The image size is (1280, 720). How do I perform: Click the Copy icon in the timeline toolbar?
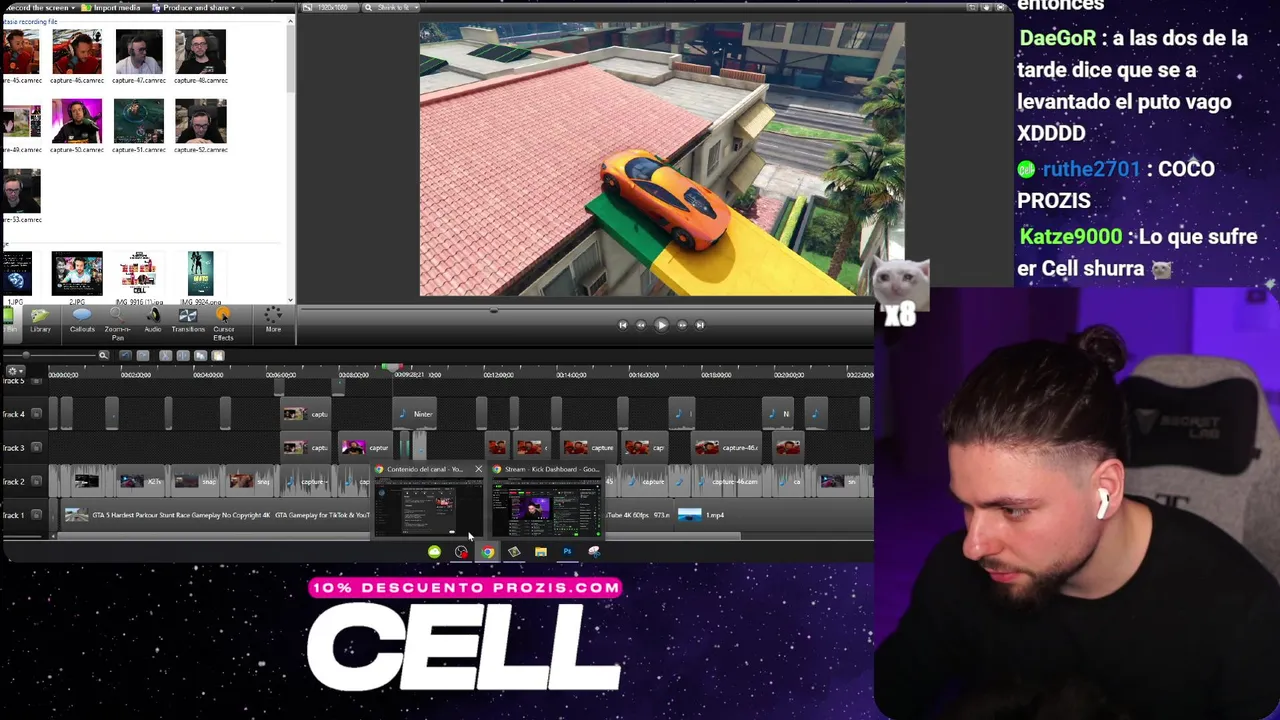click(200, 355)
